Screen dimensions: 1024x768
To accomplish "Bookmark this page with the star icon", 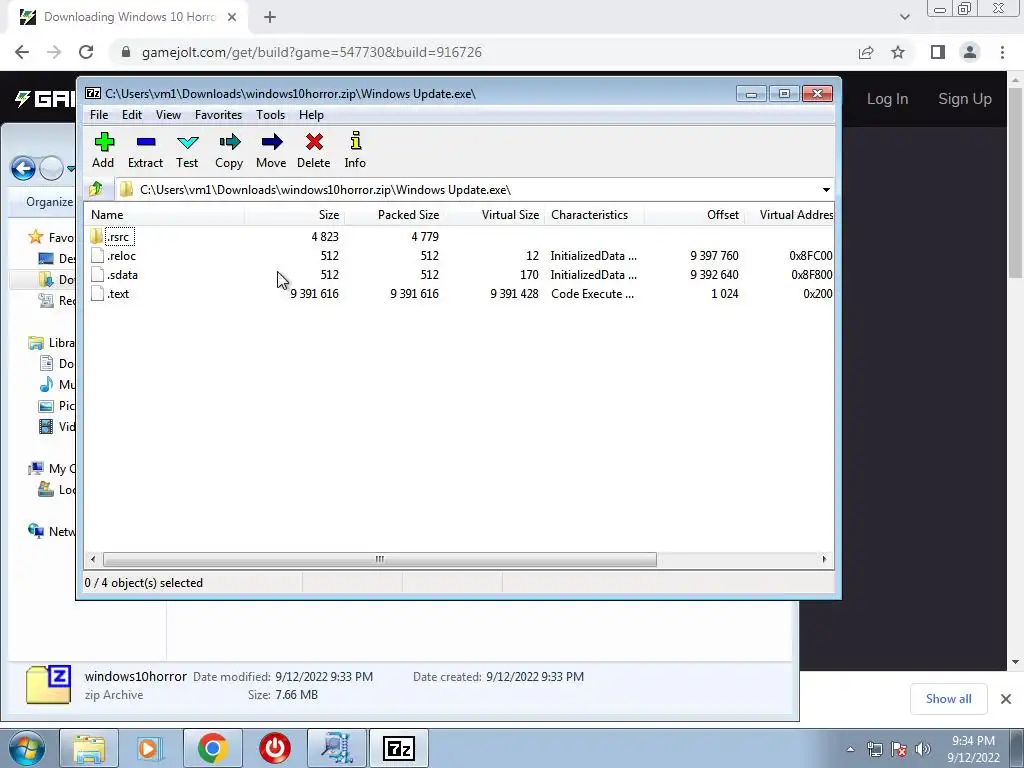I will tap(899, 52).
